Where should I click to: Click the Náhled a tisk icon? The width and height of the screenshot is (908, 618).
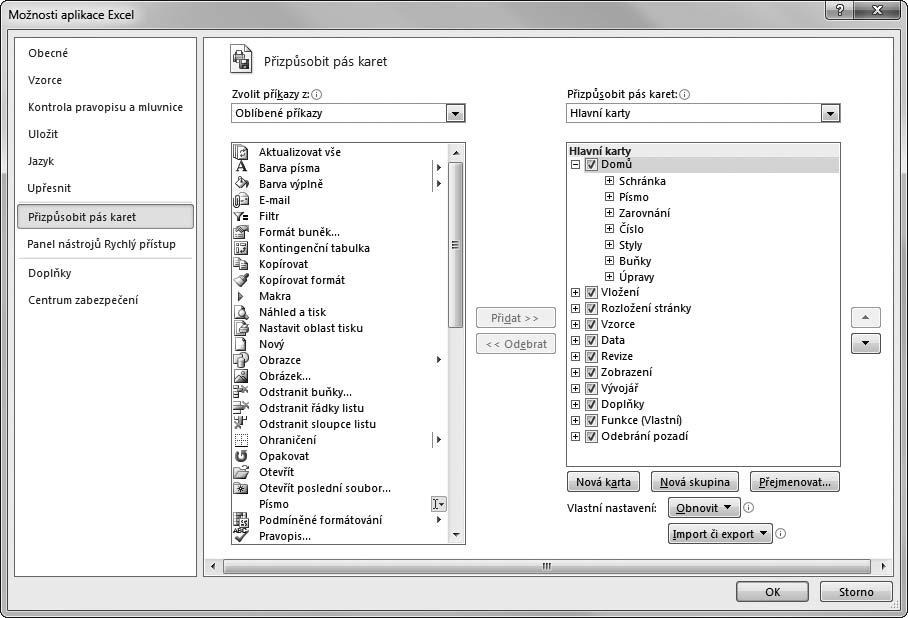(x=241, y=312)
